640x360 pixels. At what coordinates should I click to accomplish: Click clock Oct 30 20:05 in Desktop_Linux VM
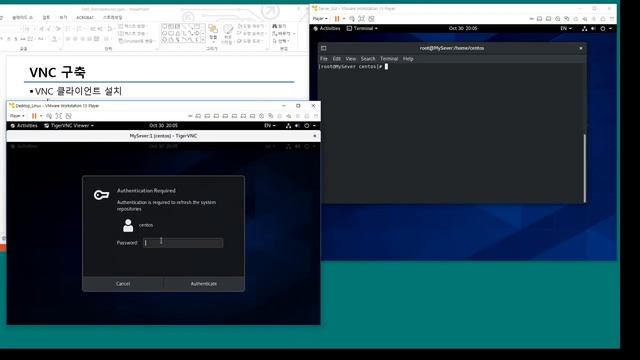(x=163, y=126)
